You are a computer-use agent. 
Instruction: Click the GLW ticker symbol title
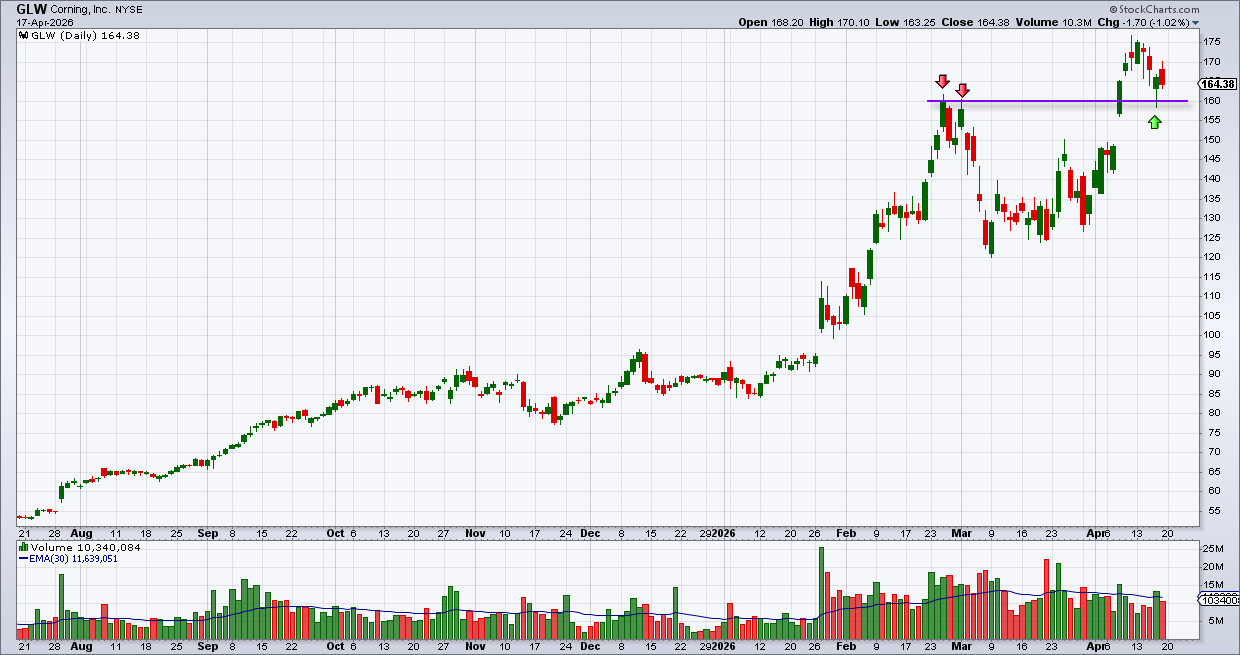(32, 9)
